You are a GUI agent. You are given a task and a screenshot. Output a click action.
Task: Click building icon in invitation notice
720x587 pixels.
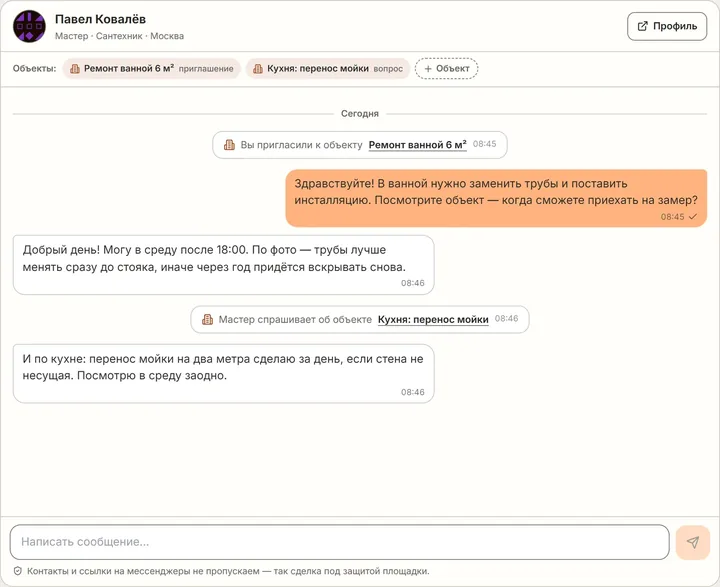pos(229,145)
